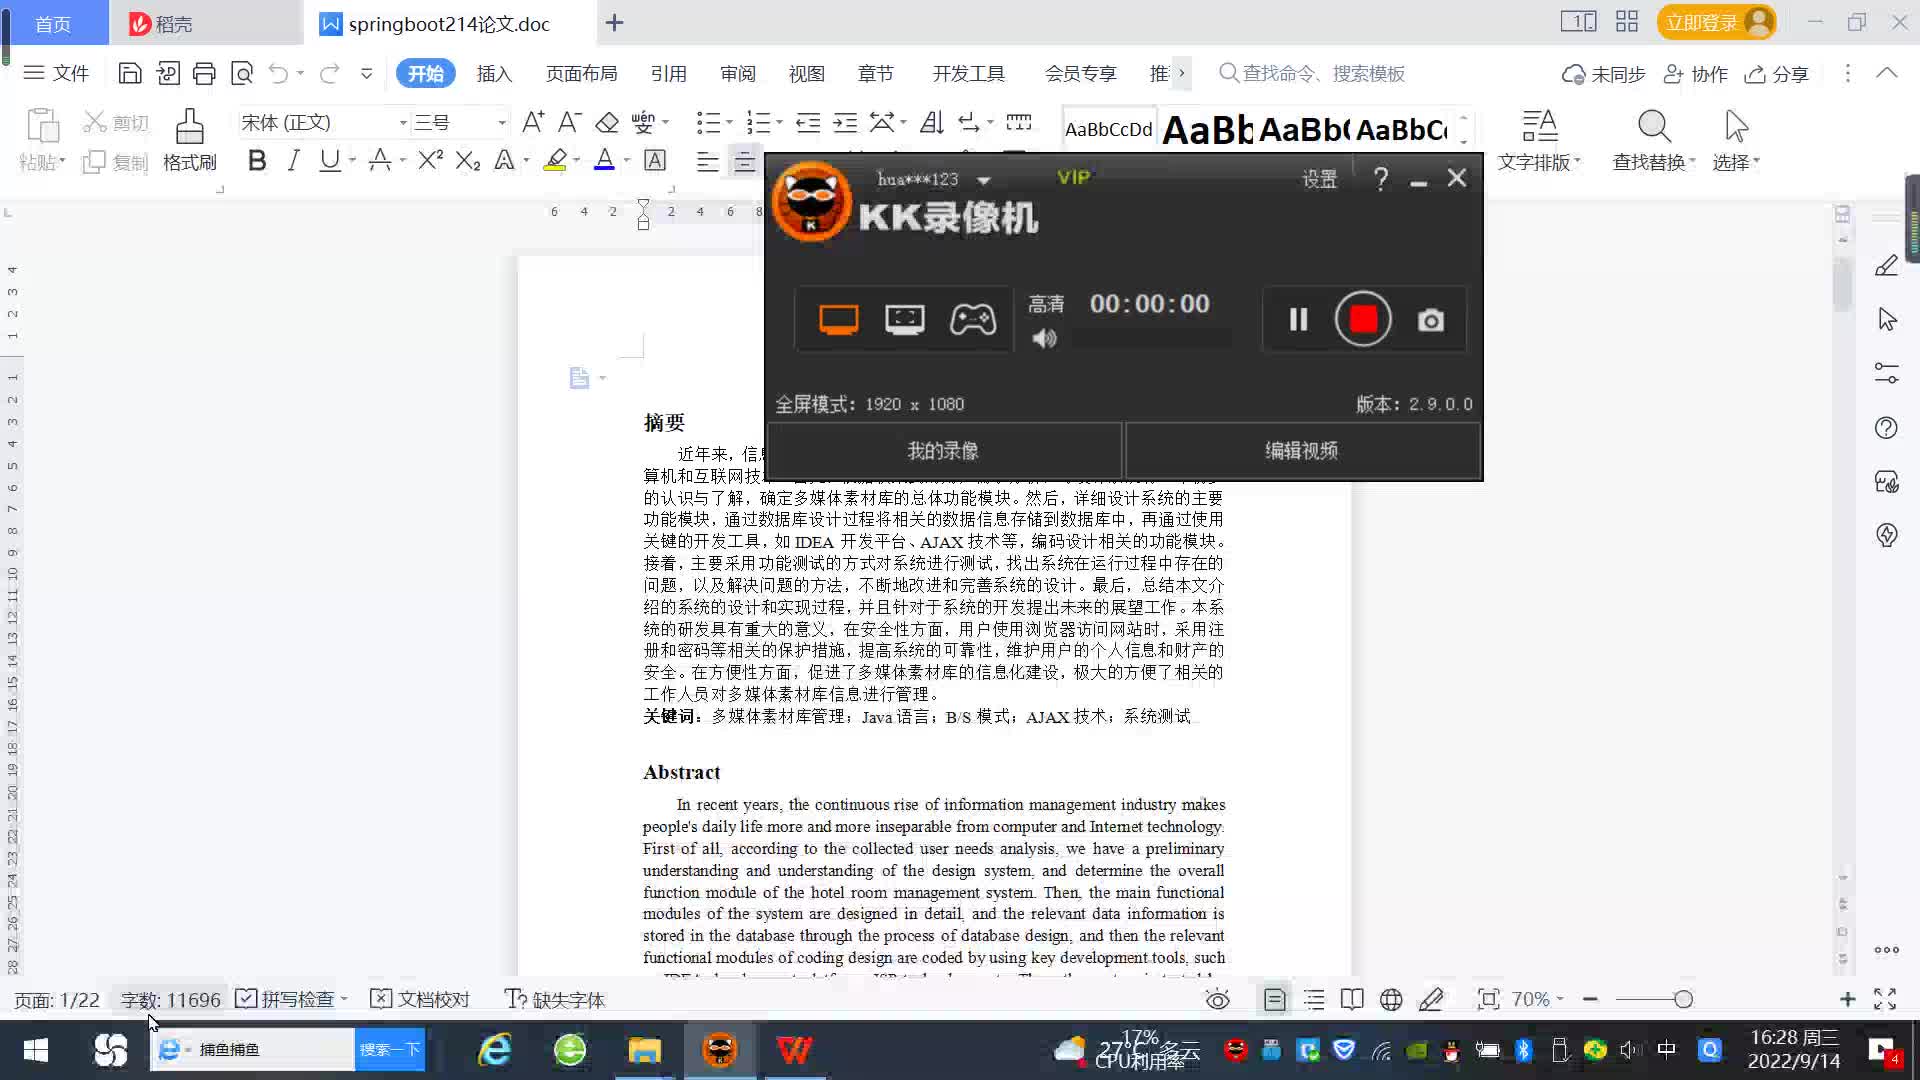Align text left

(x=707, y=161)
